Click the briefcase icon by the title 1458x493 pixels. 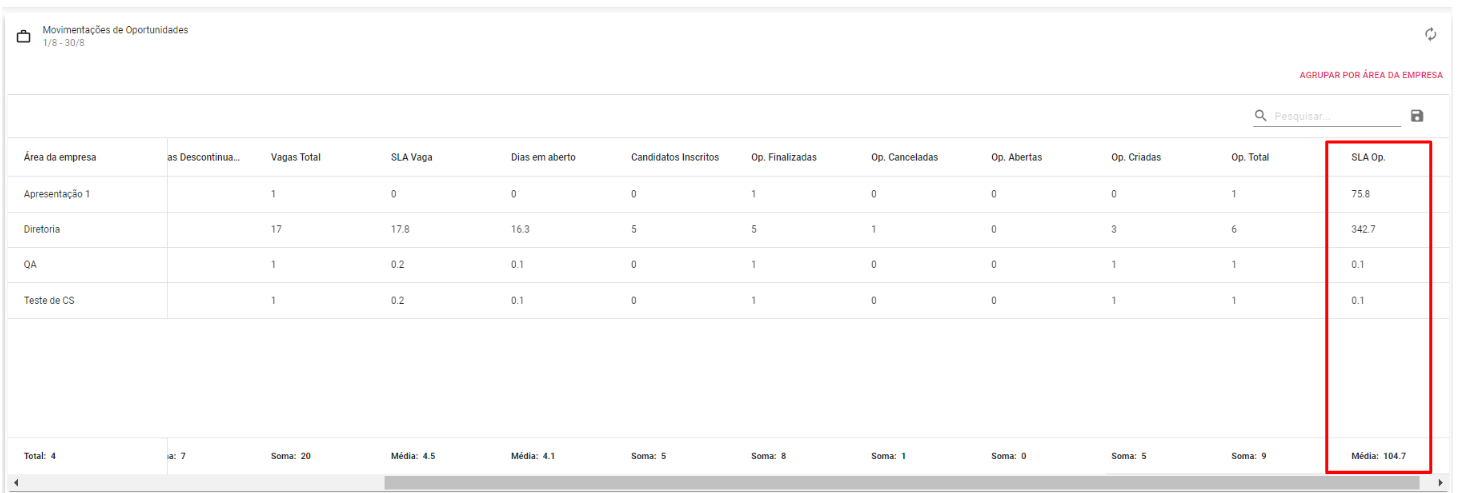point(24,37)
